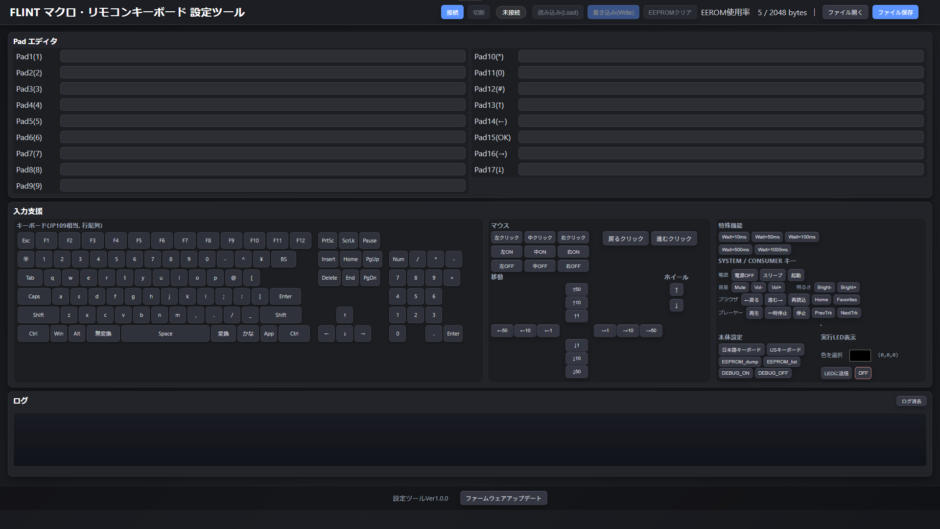Clear the log with ログ消去
The height and width of the screenshot is (529, 940).
911,401
